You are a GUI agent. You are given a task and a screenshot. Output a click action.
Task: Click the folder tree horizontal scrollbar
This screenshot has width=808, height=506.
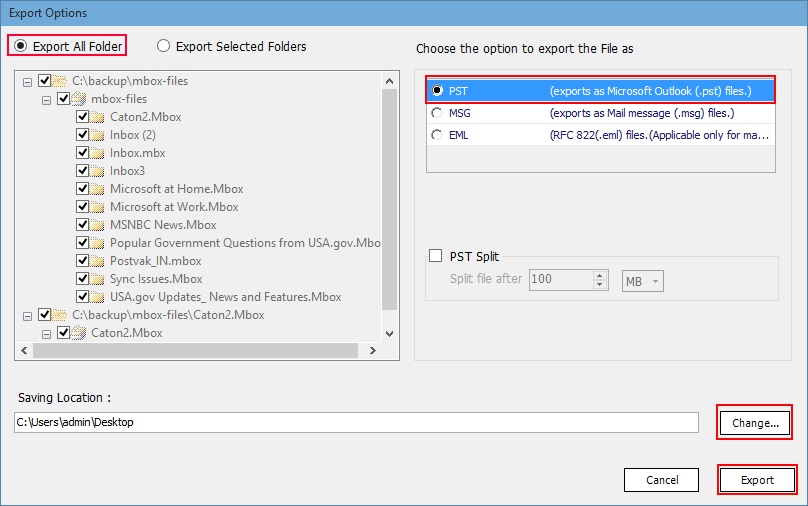(x=195, y=351)
